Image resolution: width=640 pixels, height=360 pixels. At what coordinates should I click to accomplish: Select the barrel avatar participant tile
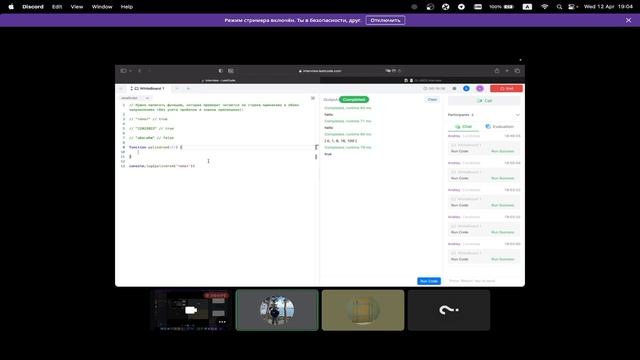coord(363,310)
